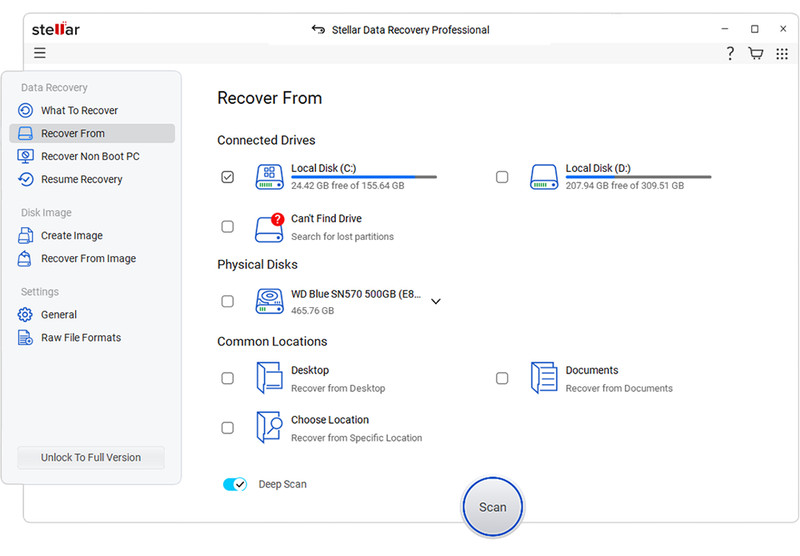Select Recover From in the sidebar

click(92, 133)
